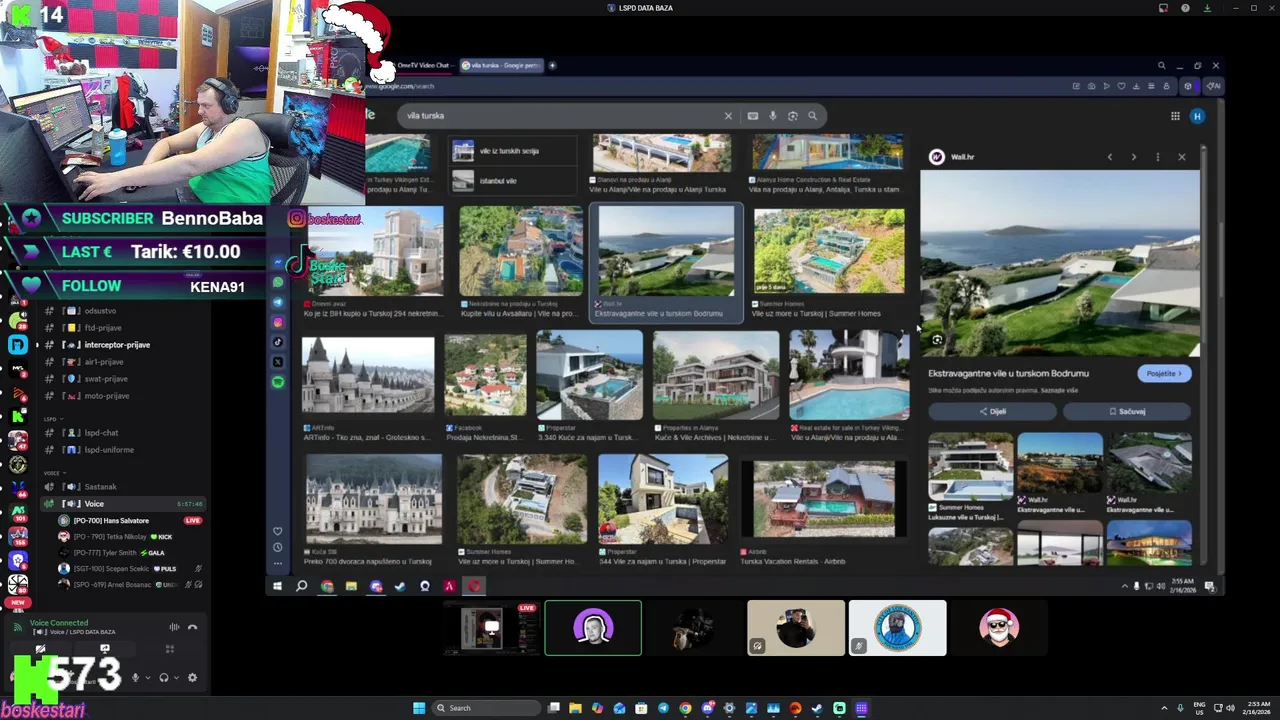Screen dimensions: 1280x720
Task: Open the Airbnb Turska Vacation Rentals thumbnail
Action: (823, 499)
